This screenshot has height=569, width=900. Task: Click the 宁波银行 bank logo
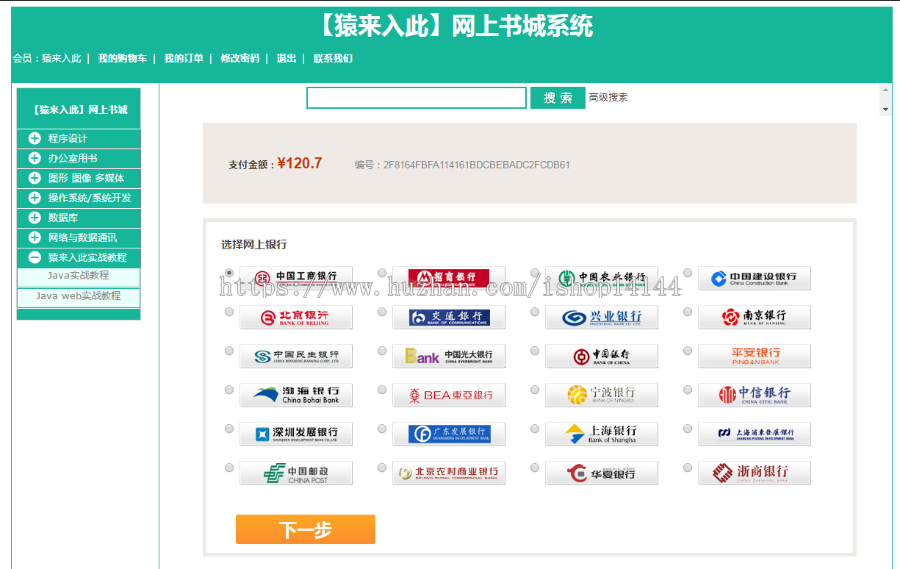tap(602, 395)
